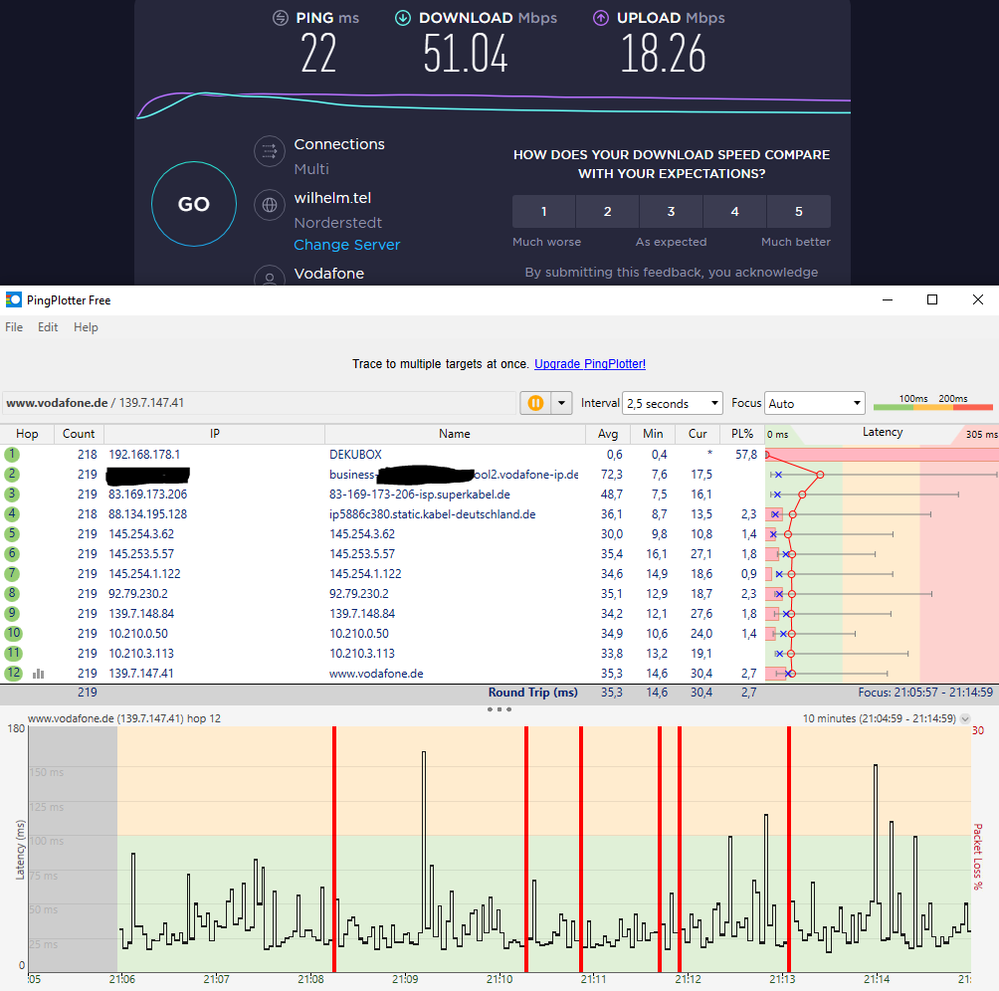Click the Change Server link
This screenshot has height=991, width=999.
pyautogui.click(x=347, y=245)
